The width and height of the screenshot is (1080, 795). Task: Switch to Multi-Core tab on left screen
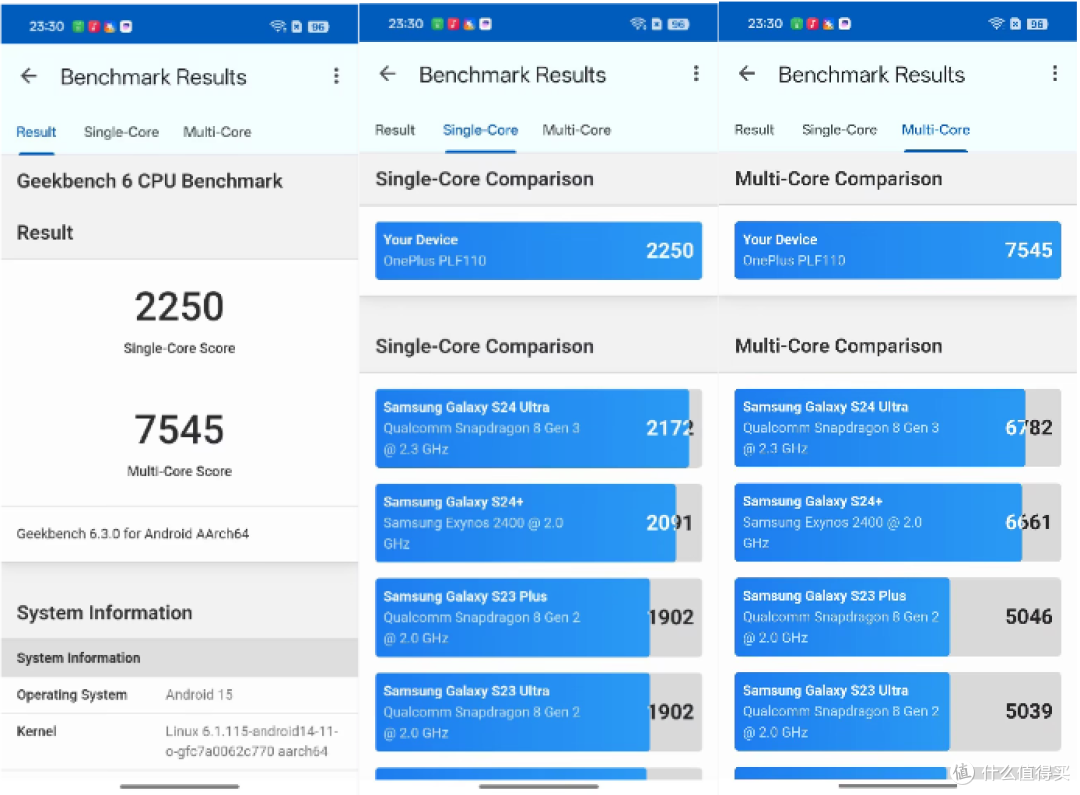[217, 132]
